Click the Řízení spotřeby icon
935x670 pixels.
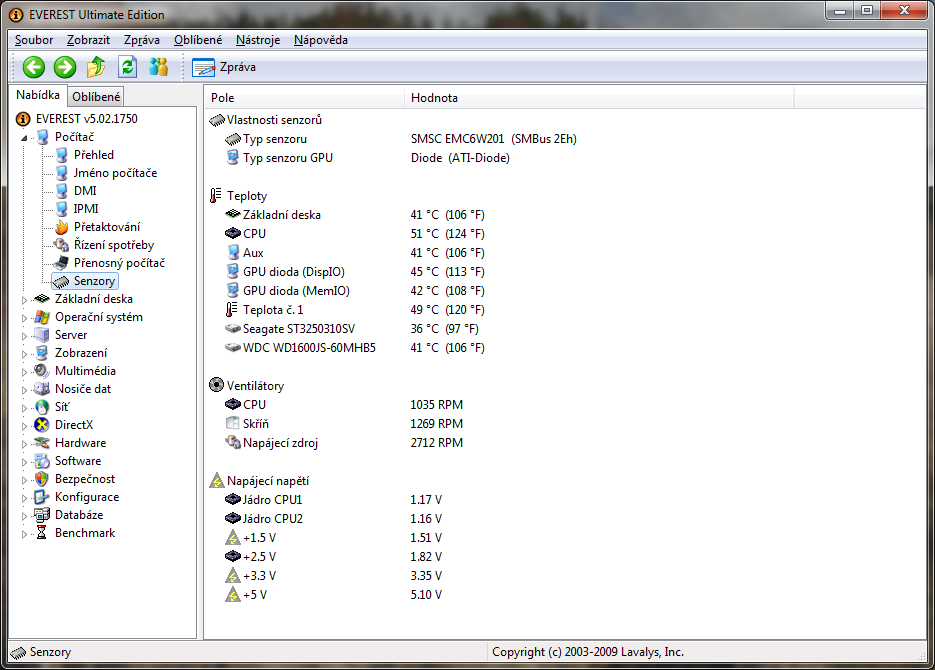61,245
